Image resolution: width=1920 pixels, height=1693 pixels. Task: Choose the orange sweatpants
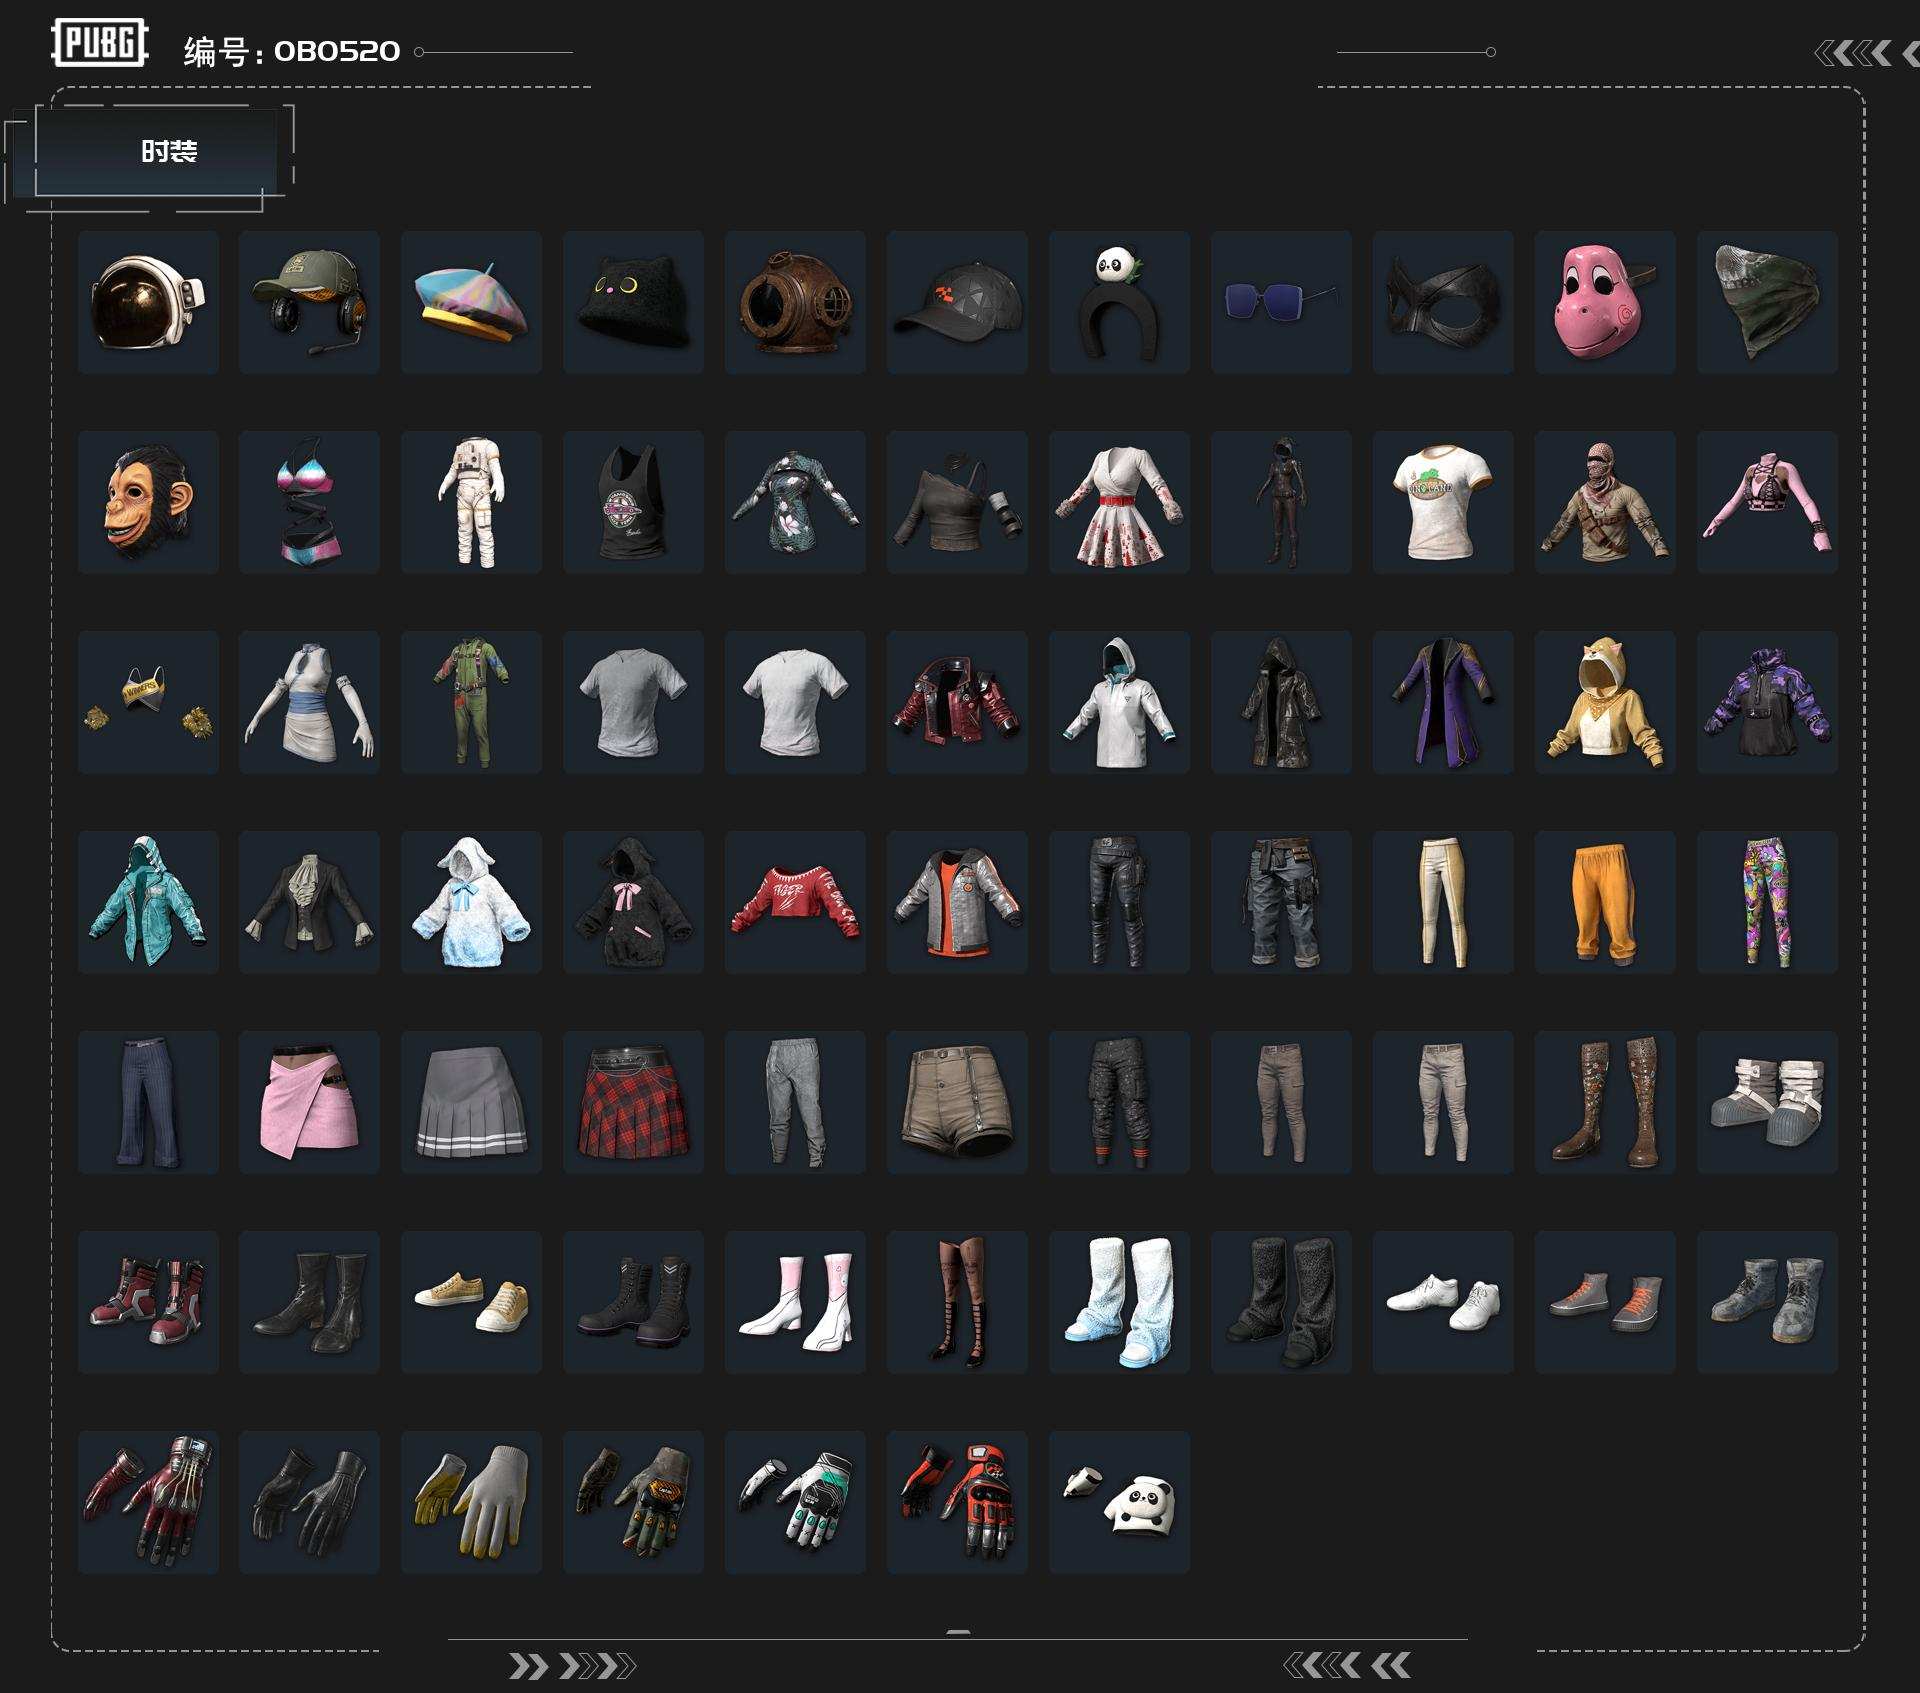point(1606,902)
